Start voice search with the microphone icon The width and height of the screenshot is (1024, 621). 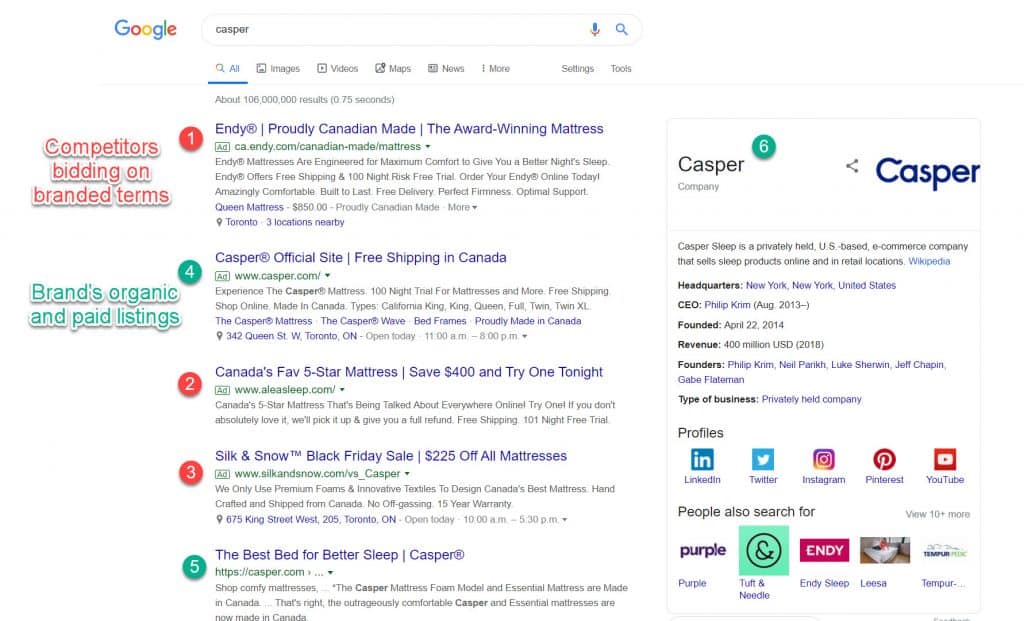pos(594,29)
